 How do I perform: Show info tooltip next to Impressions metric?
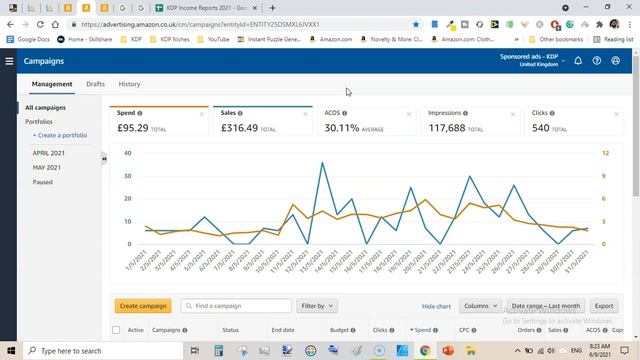click(465, 113)
